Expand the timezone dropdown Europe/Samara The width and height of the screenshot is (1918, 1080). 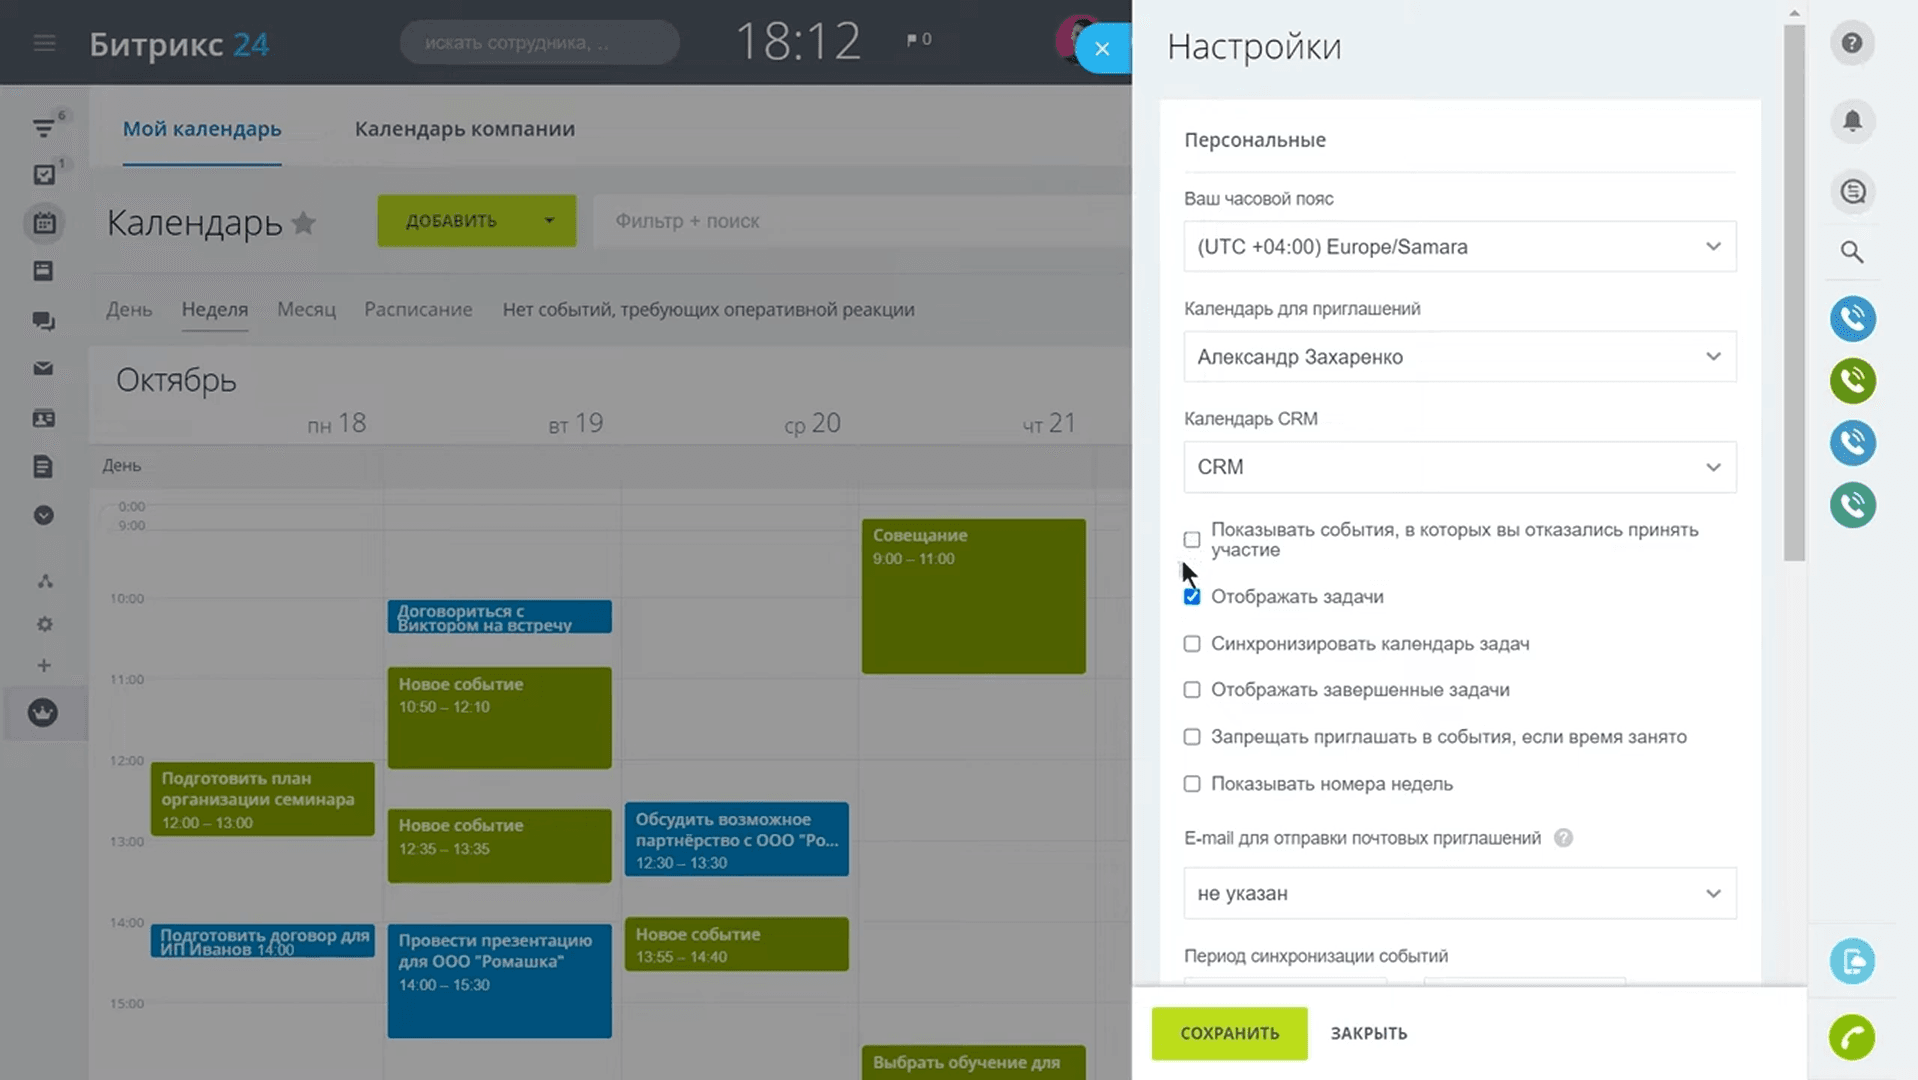[x=1459, y=247]
